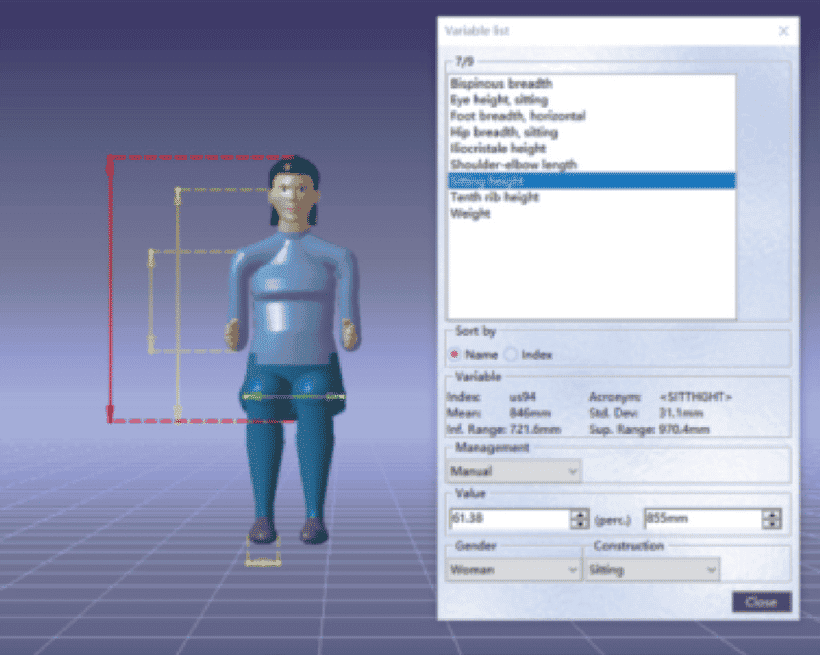
Task: Increase the percentile value with stepper arrows
Action: (x=579, y=514)
